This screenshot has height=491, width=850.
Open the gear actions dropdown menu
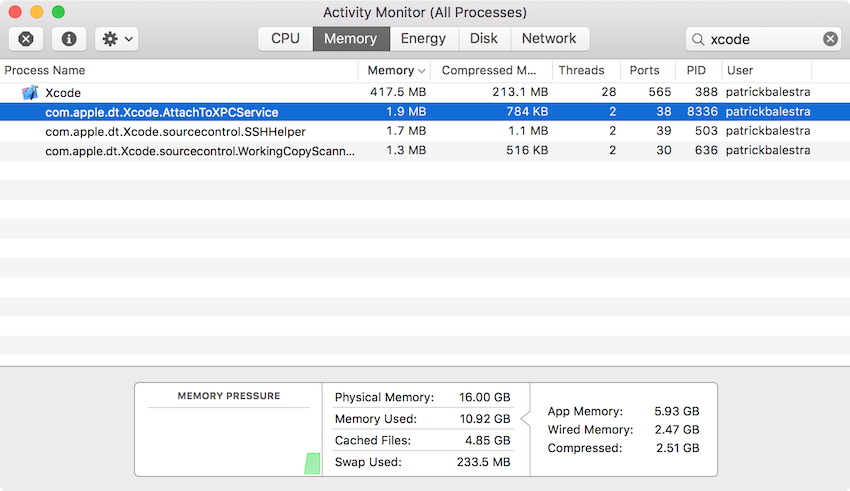[117, 39]
